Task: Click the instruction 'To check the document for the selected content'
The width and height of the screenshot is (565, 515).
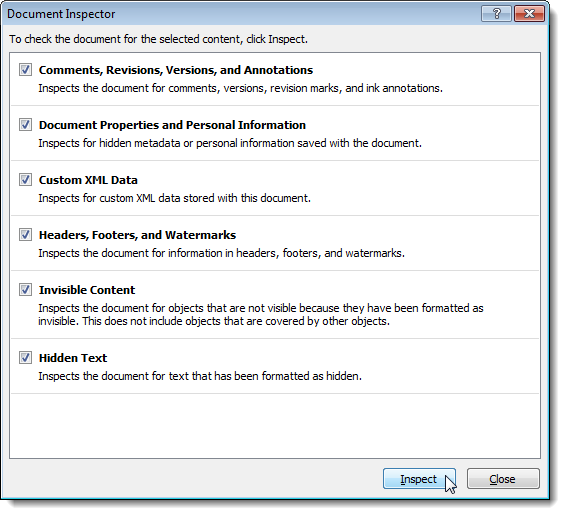Action: click(x=159, y=39)
